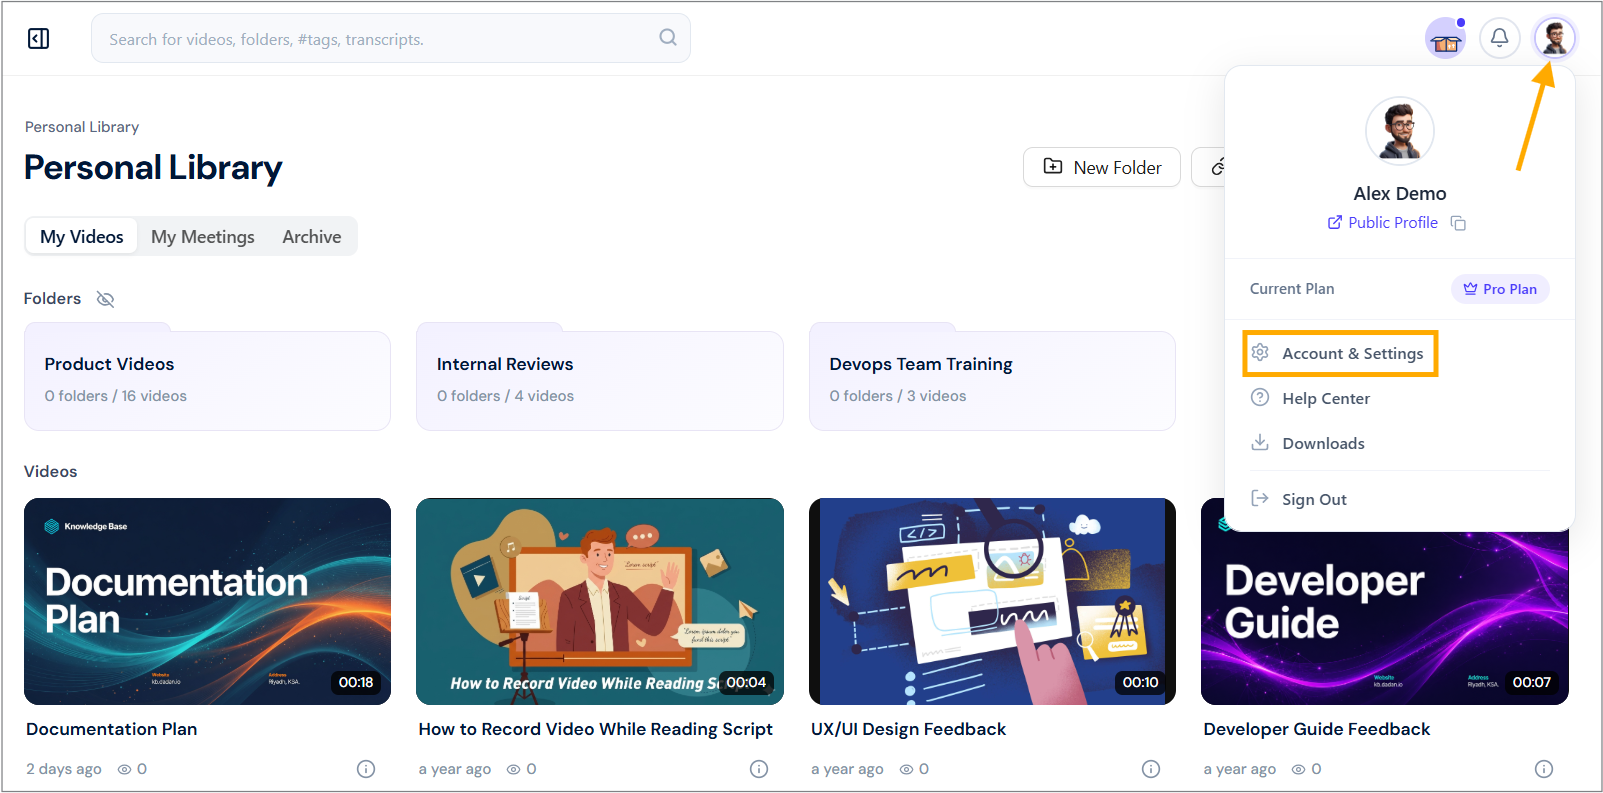The image size is (1603, 793).
Task: Select Downloads in the profile menu
Action: point(1323,443)
